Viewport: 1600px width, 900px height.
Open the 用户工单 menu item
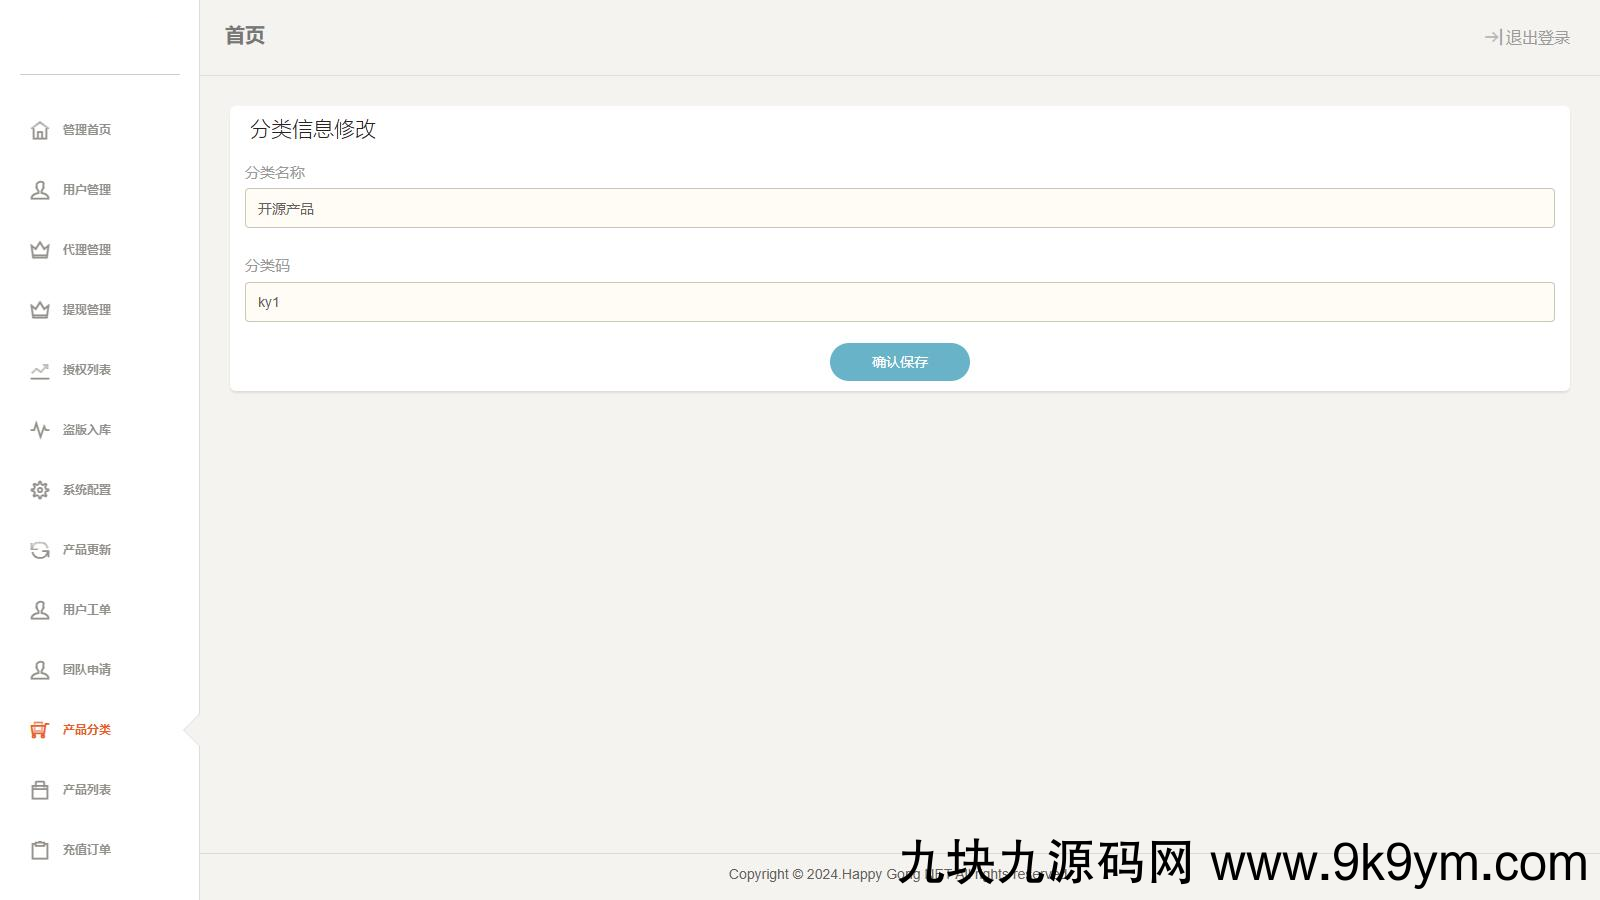pyautogui.click(x=86, y=610)
